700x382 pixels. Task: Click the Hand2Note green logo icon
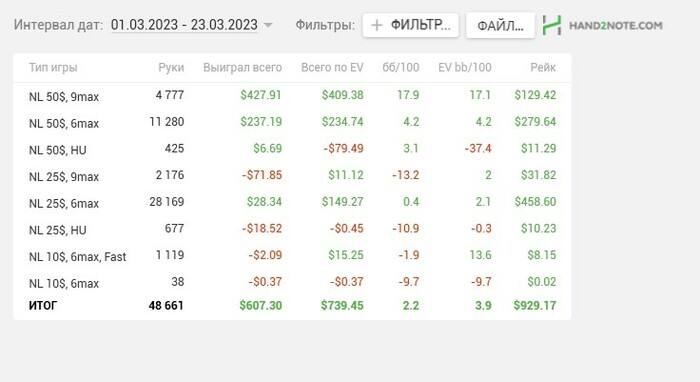point(552,25)
